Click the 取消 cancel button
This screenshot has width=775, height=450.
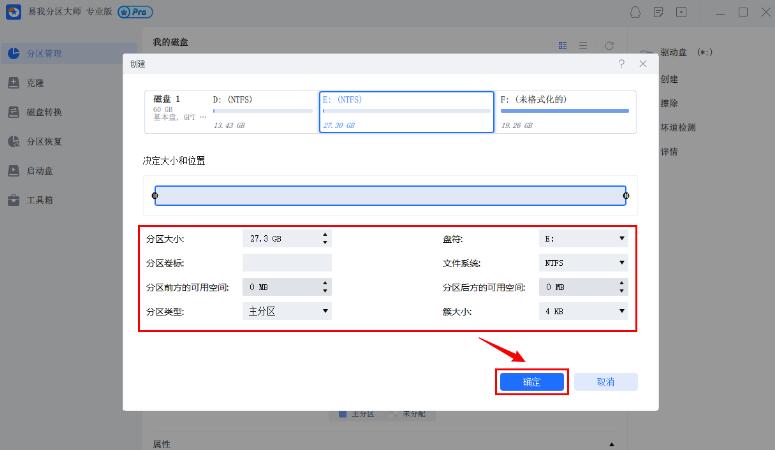pyautogui.click(x=605, y=382)
